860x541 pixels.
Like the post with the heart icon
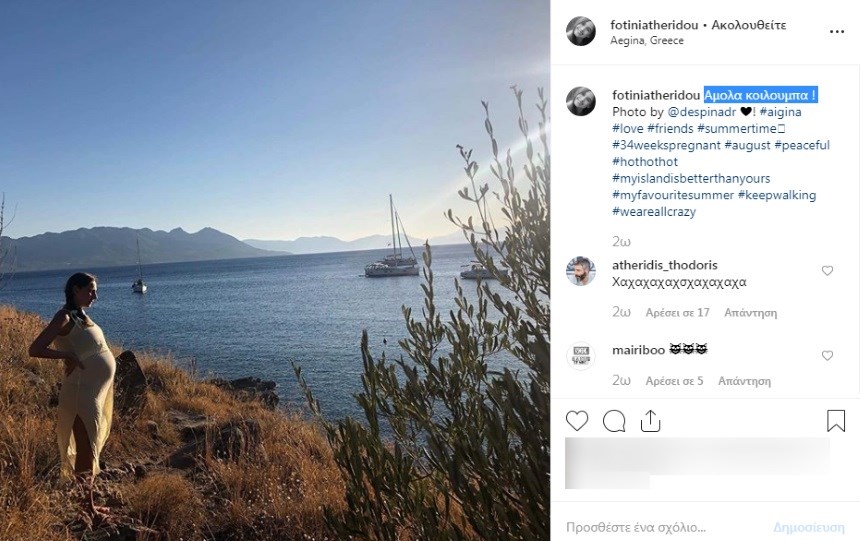(x=576, y=421)
